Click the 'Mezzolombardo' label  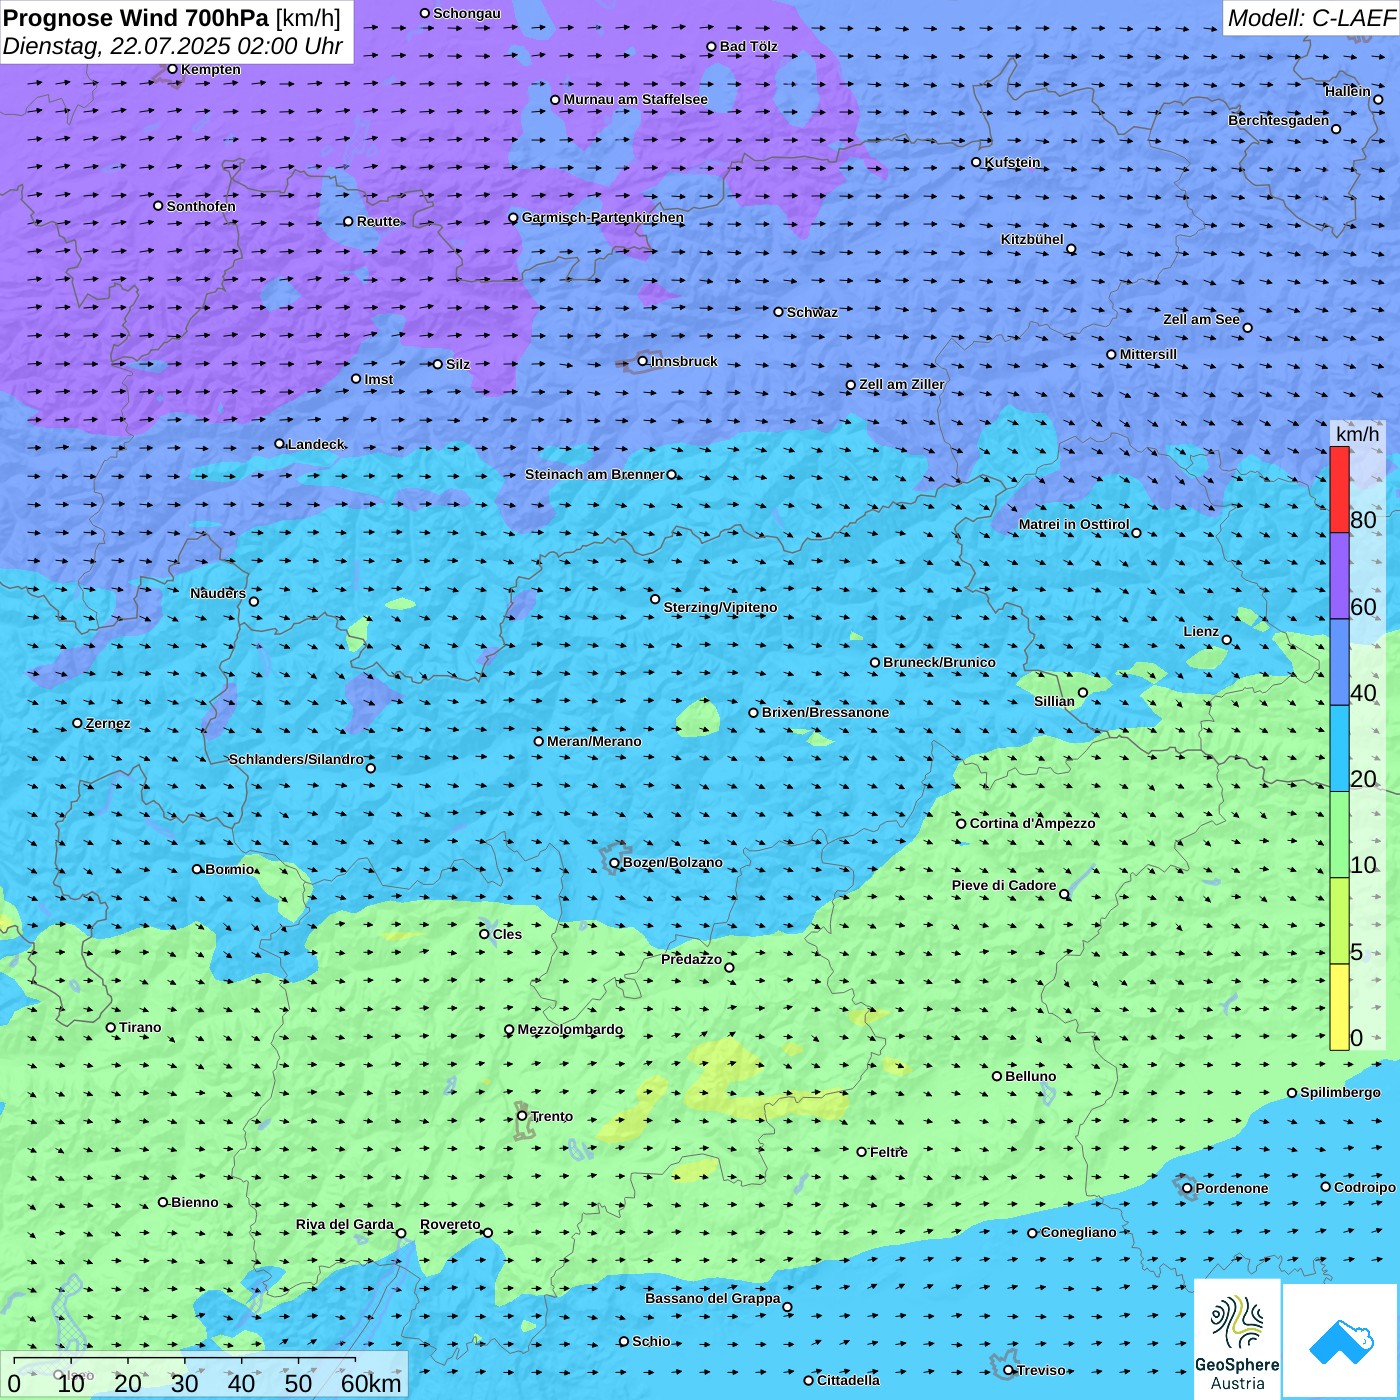570,1029
